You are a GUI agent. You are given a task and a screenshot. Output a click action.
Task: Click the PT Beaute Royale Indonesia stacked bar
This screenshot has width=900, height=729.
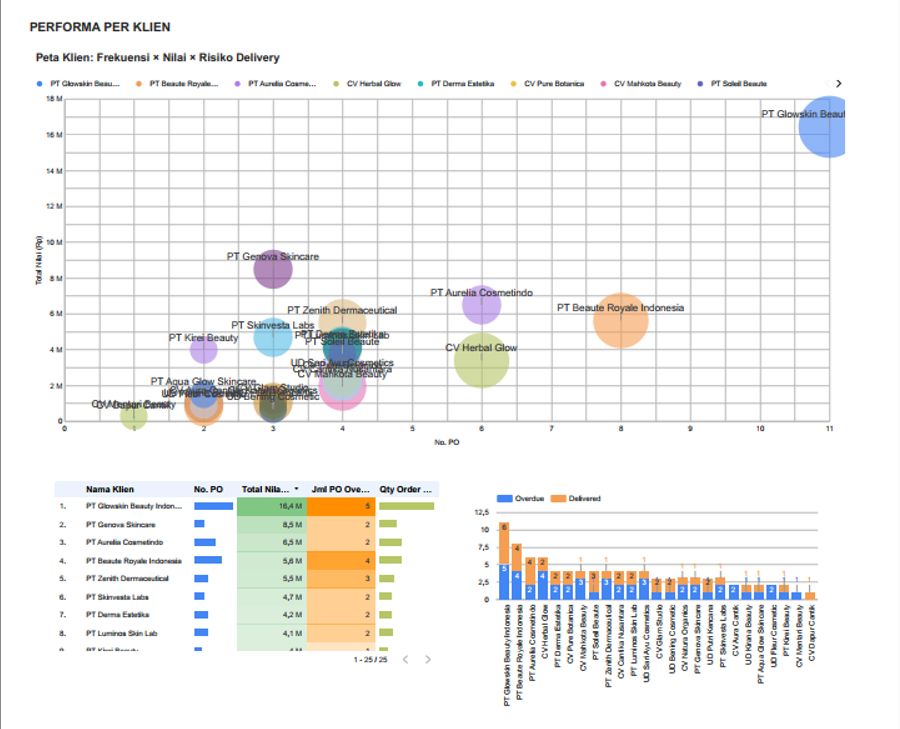(x=517, y=571)
